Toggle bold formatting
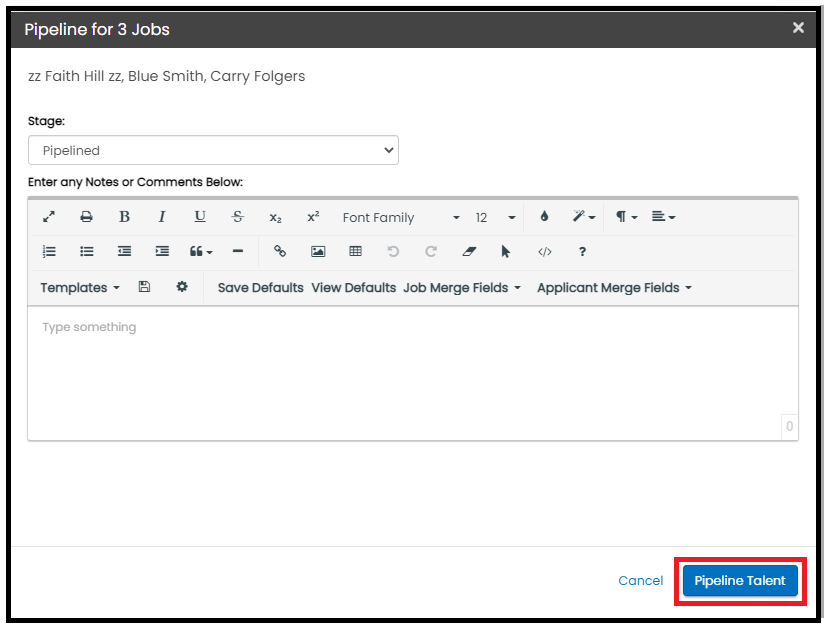 [x=124, y=217]
